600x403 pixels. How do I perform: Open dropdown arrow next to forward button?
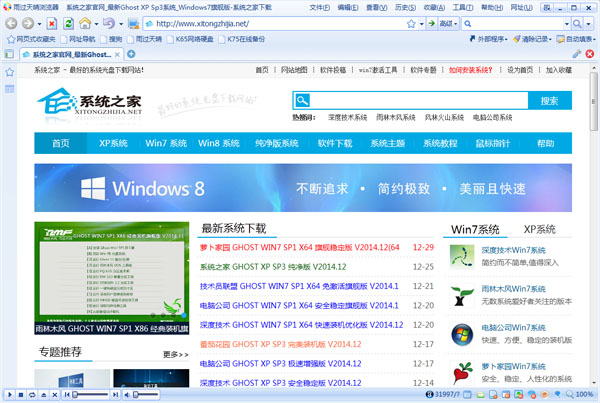click(39, 24)
